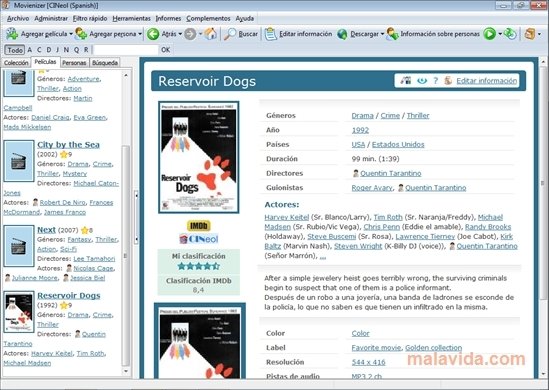
Task: Click the gray forward arrow icon
Action: click(190, 34)
